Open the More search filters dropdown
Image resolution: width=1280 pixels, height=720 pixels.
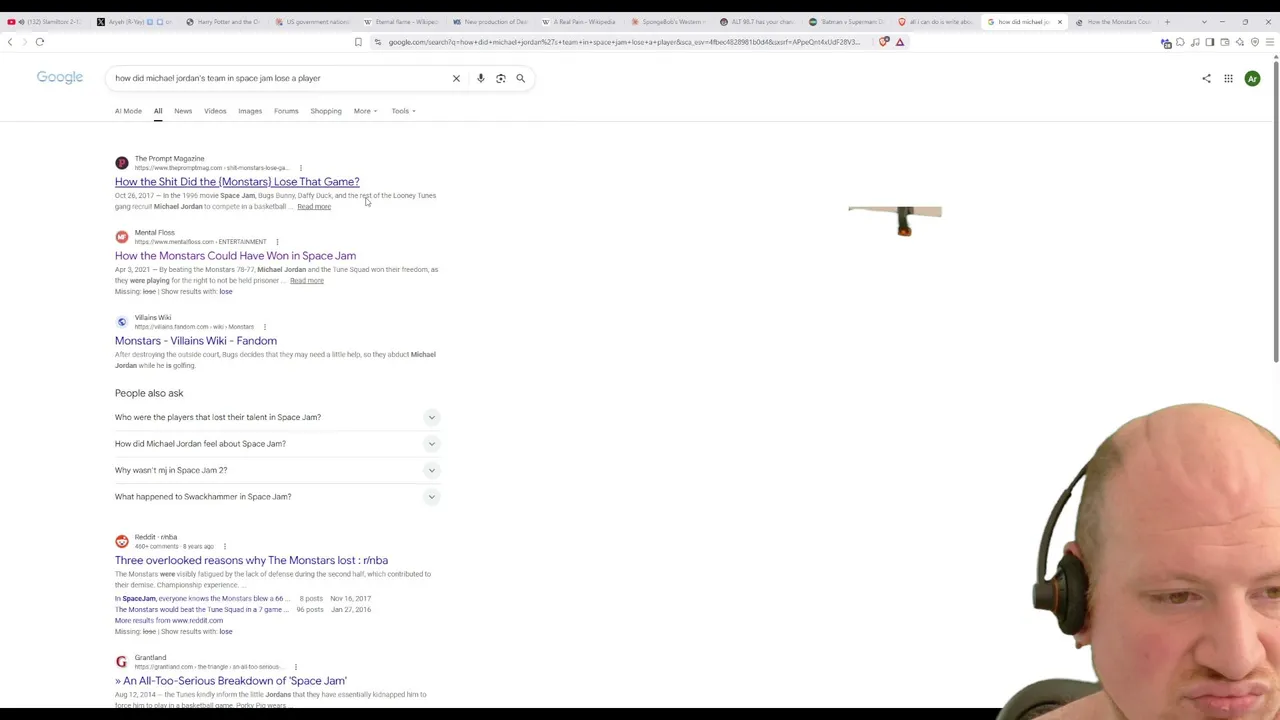coord(365,111)
